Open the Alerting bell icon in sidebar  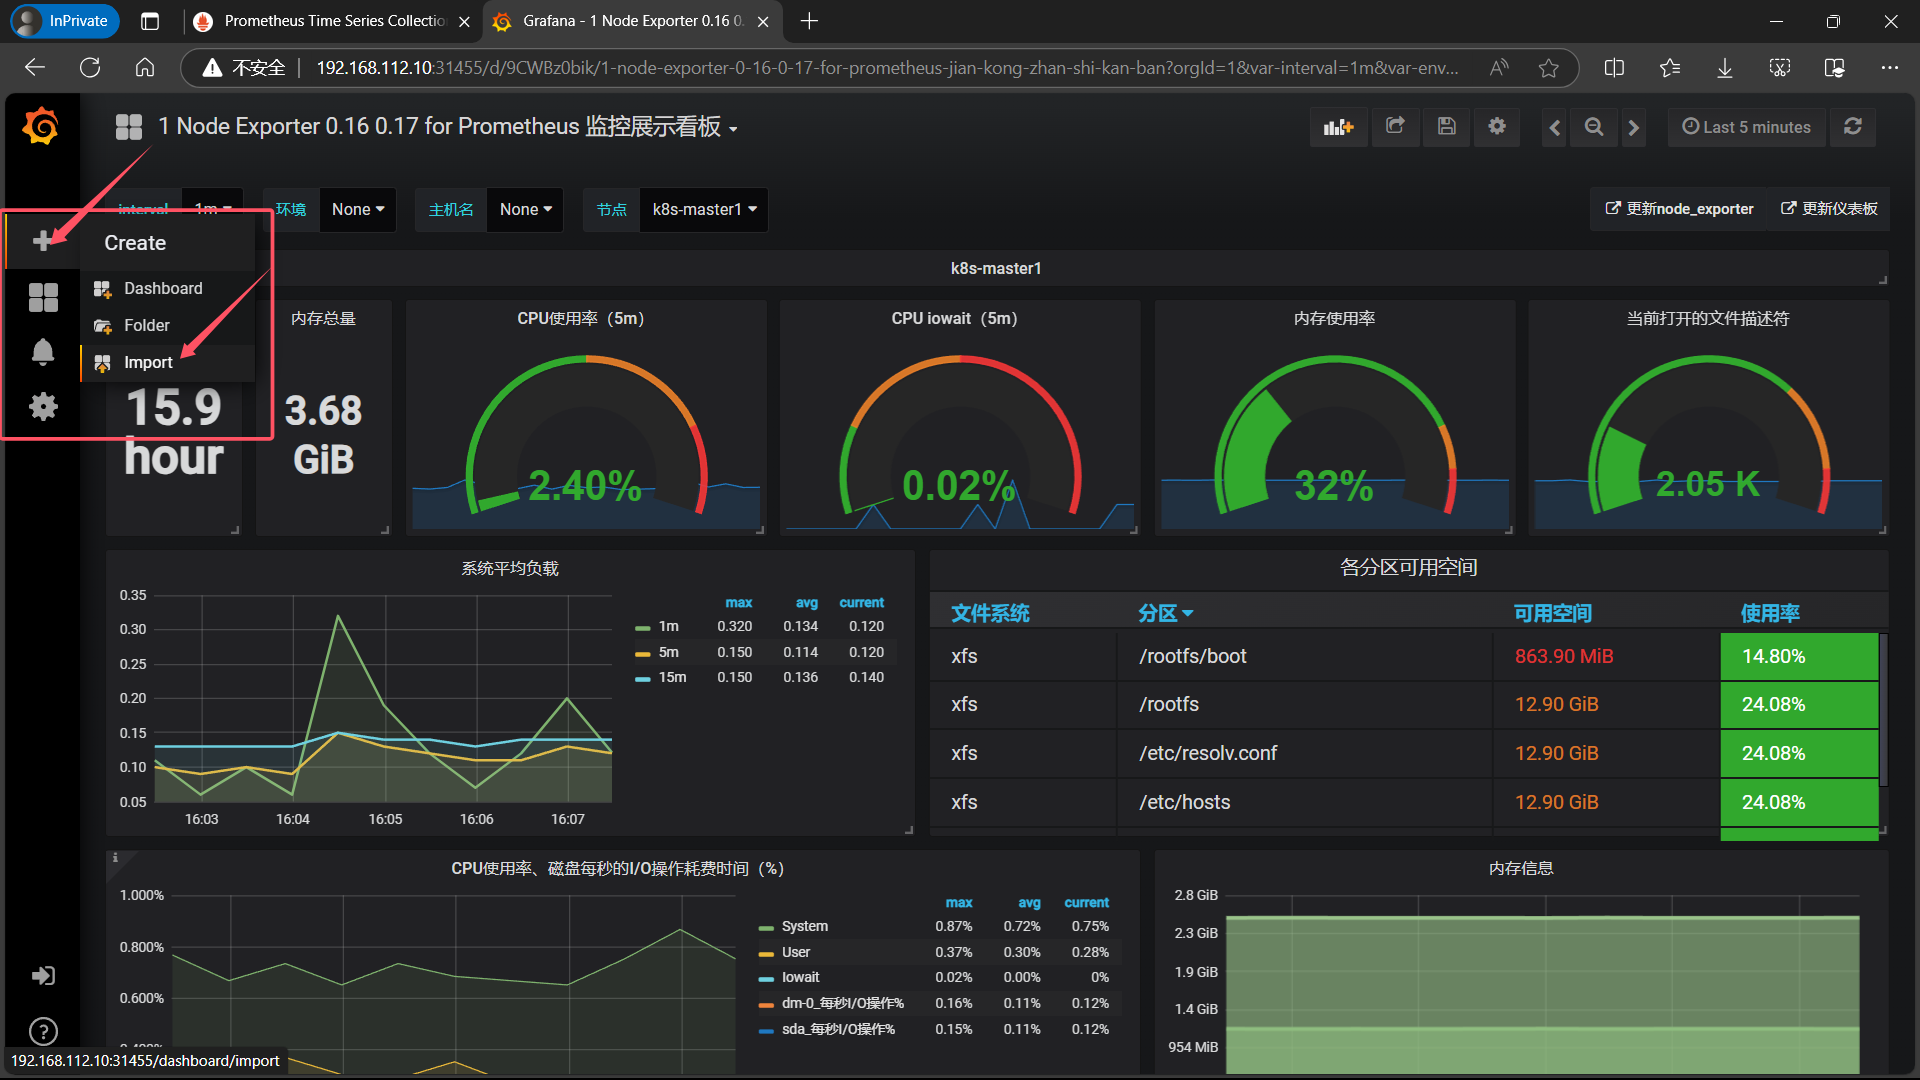click(43, 352)
